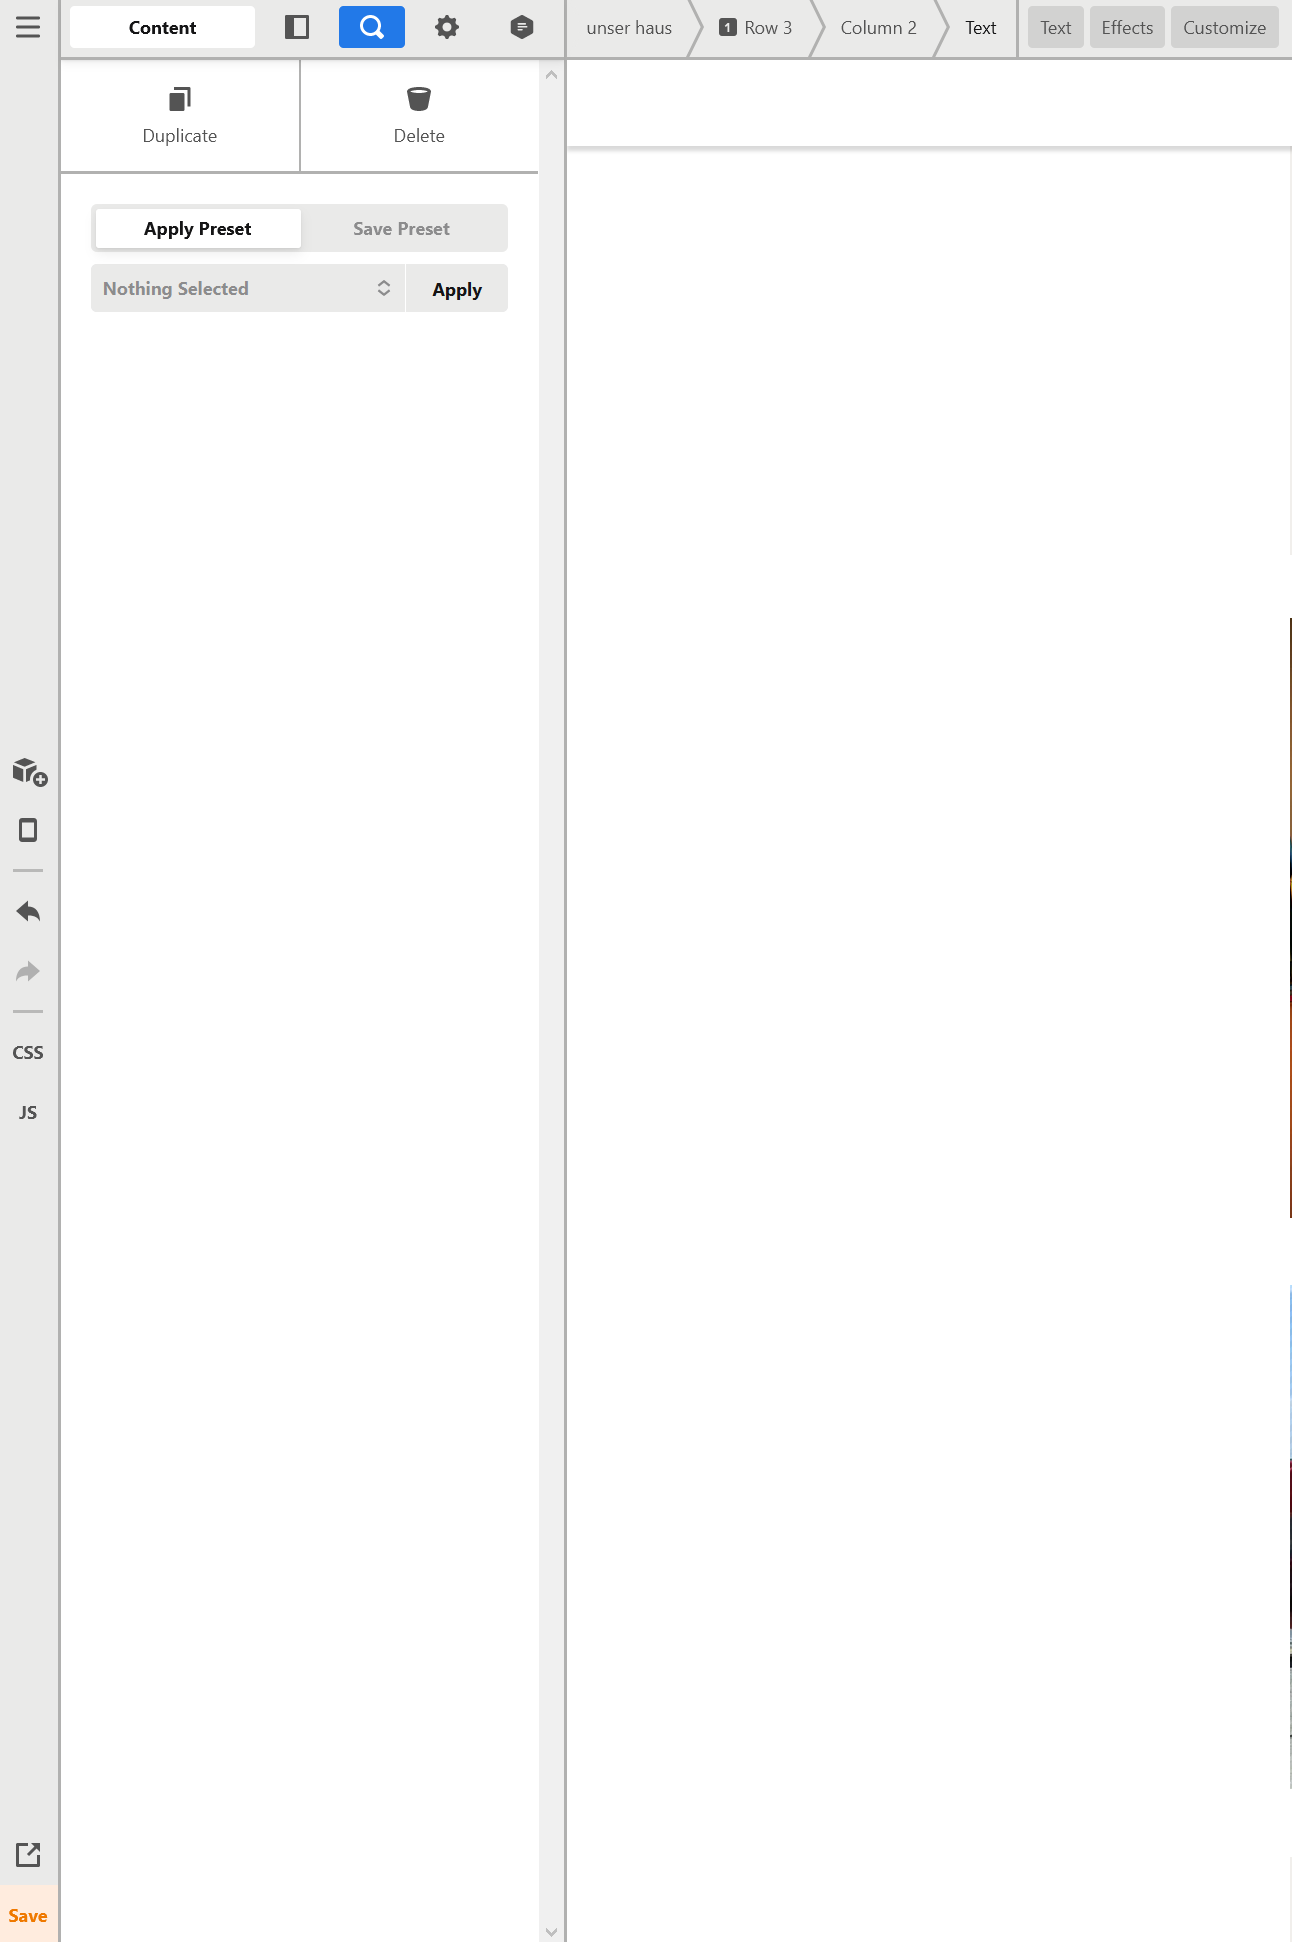
Task: Open the settings gear icon
Action: pos(447,27)
